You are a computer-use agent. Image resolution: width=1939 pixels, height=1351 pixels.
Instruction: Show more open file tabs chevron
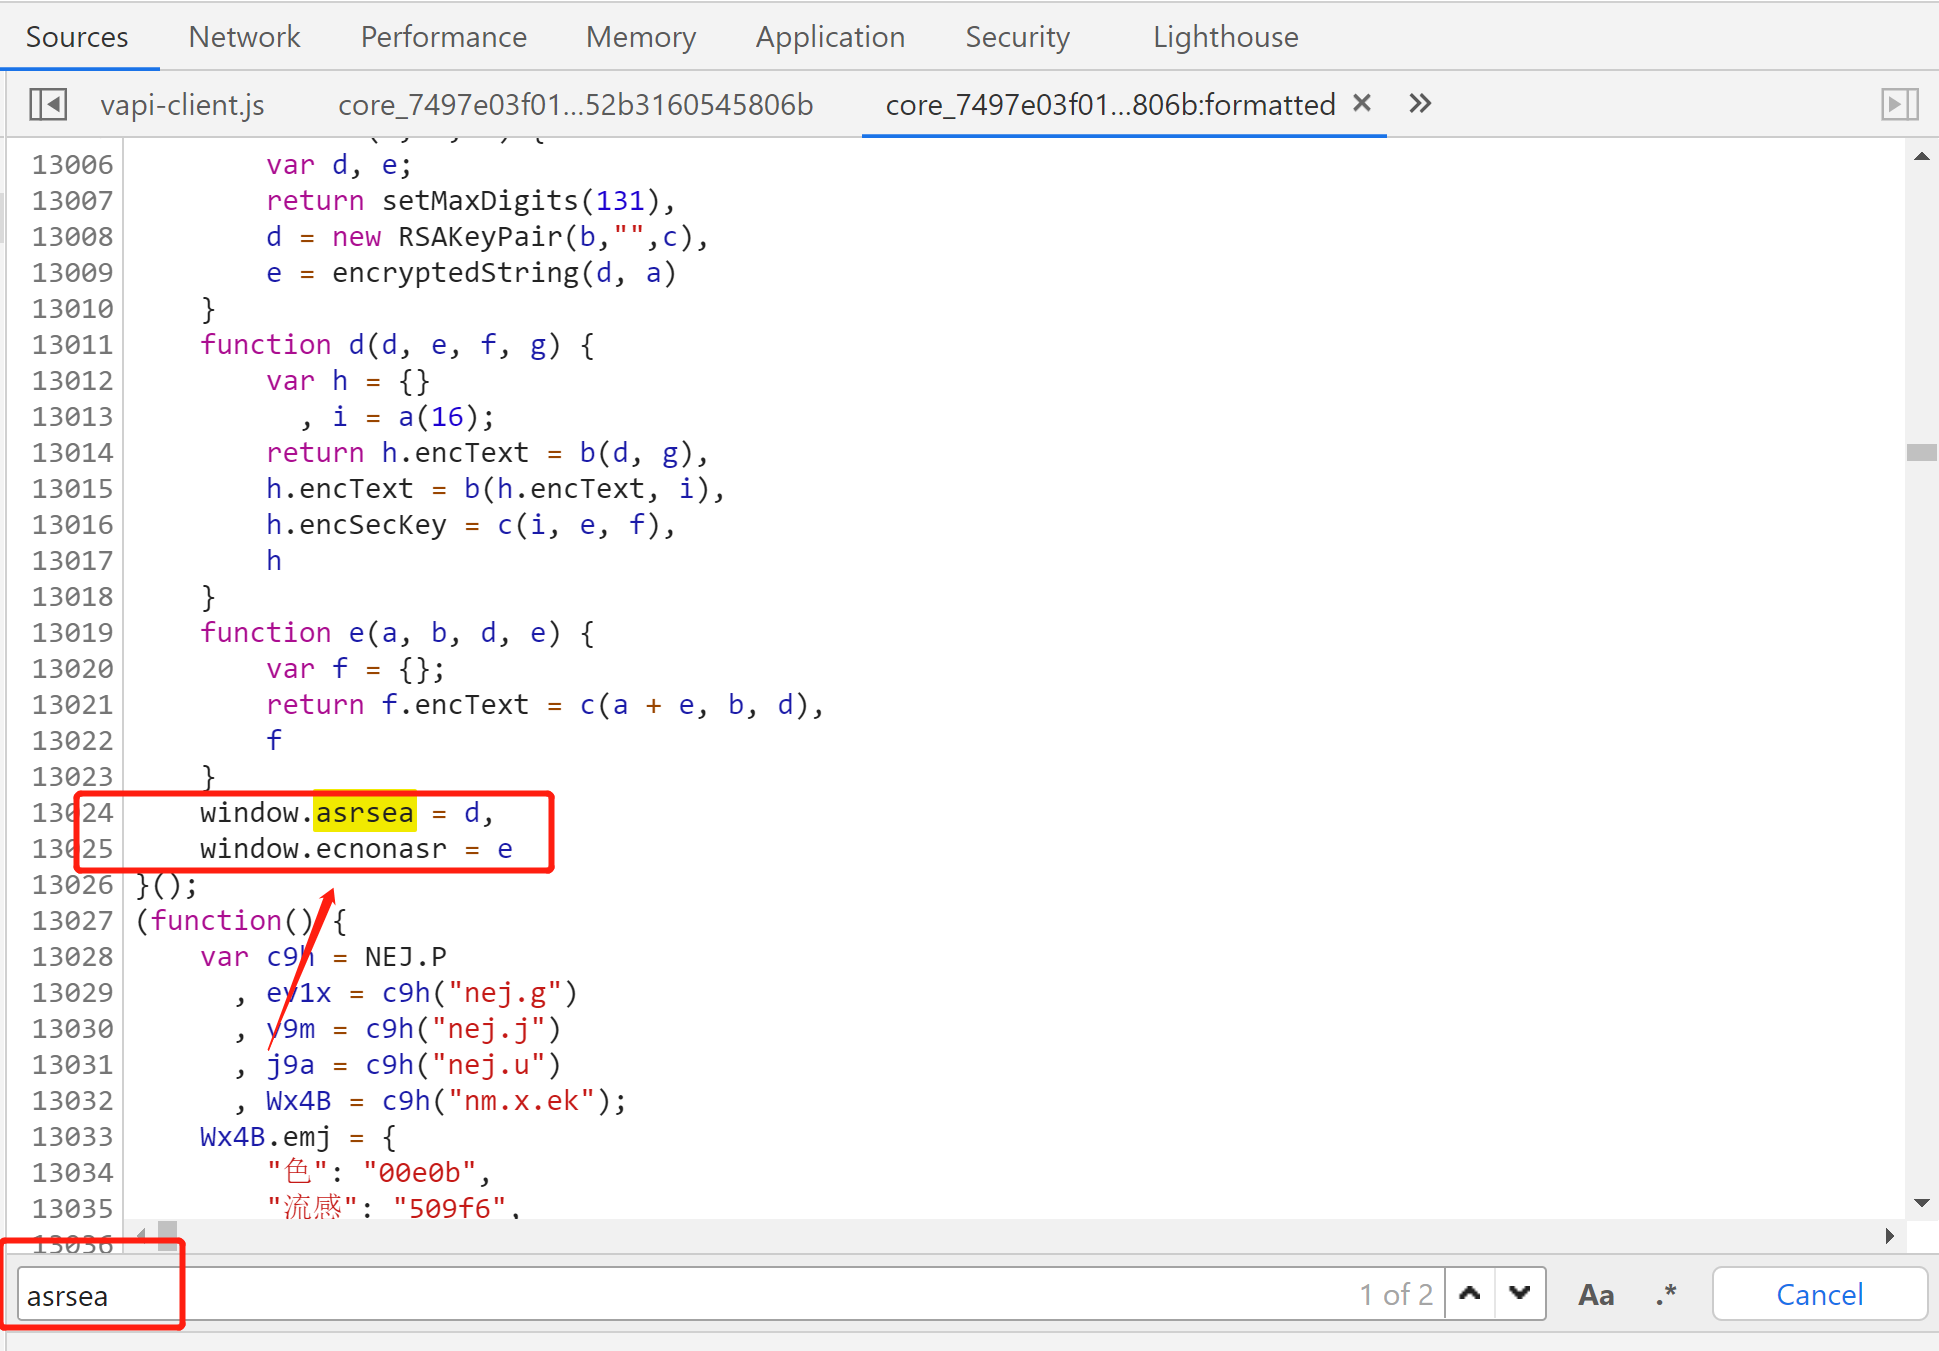[x=1420, y=103]
